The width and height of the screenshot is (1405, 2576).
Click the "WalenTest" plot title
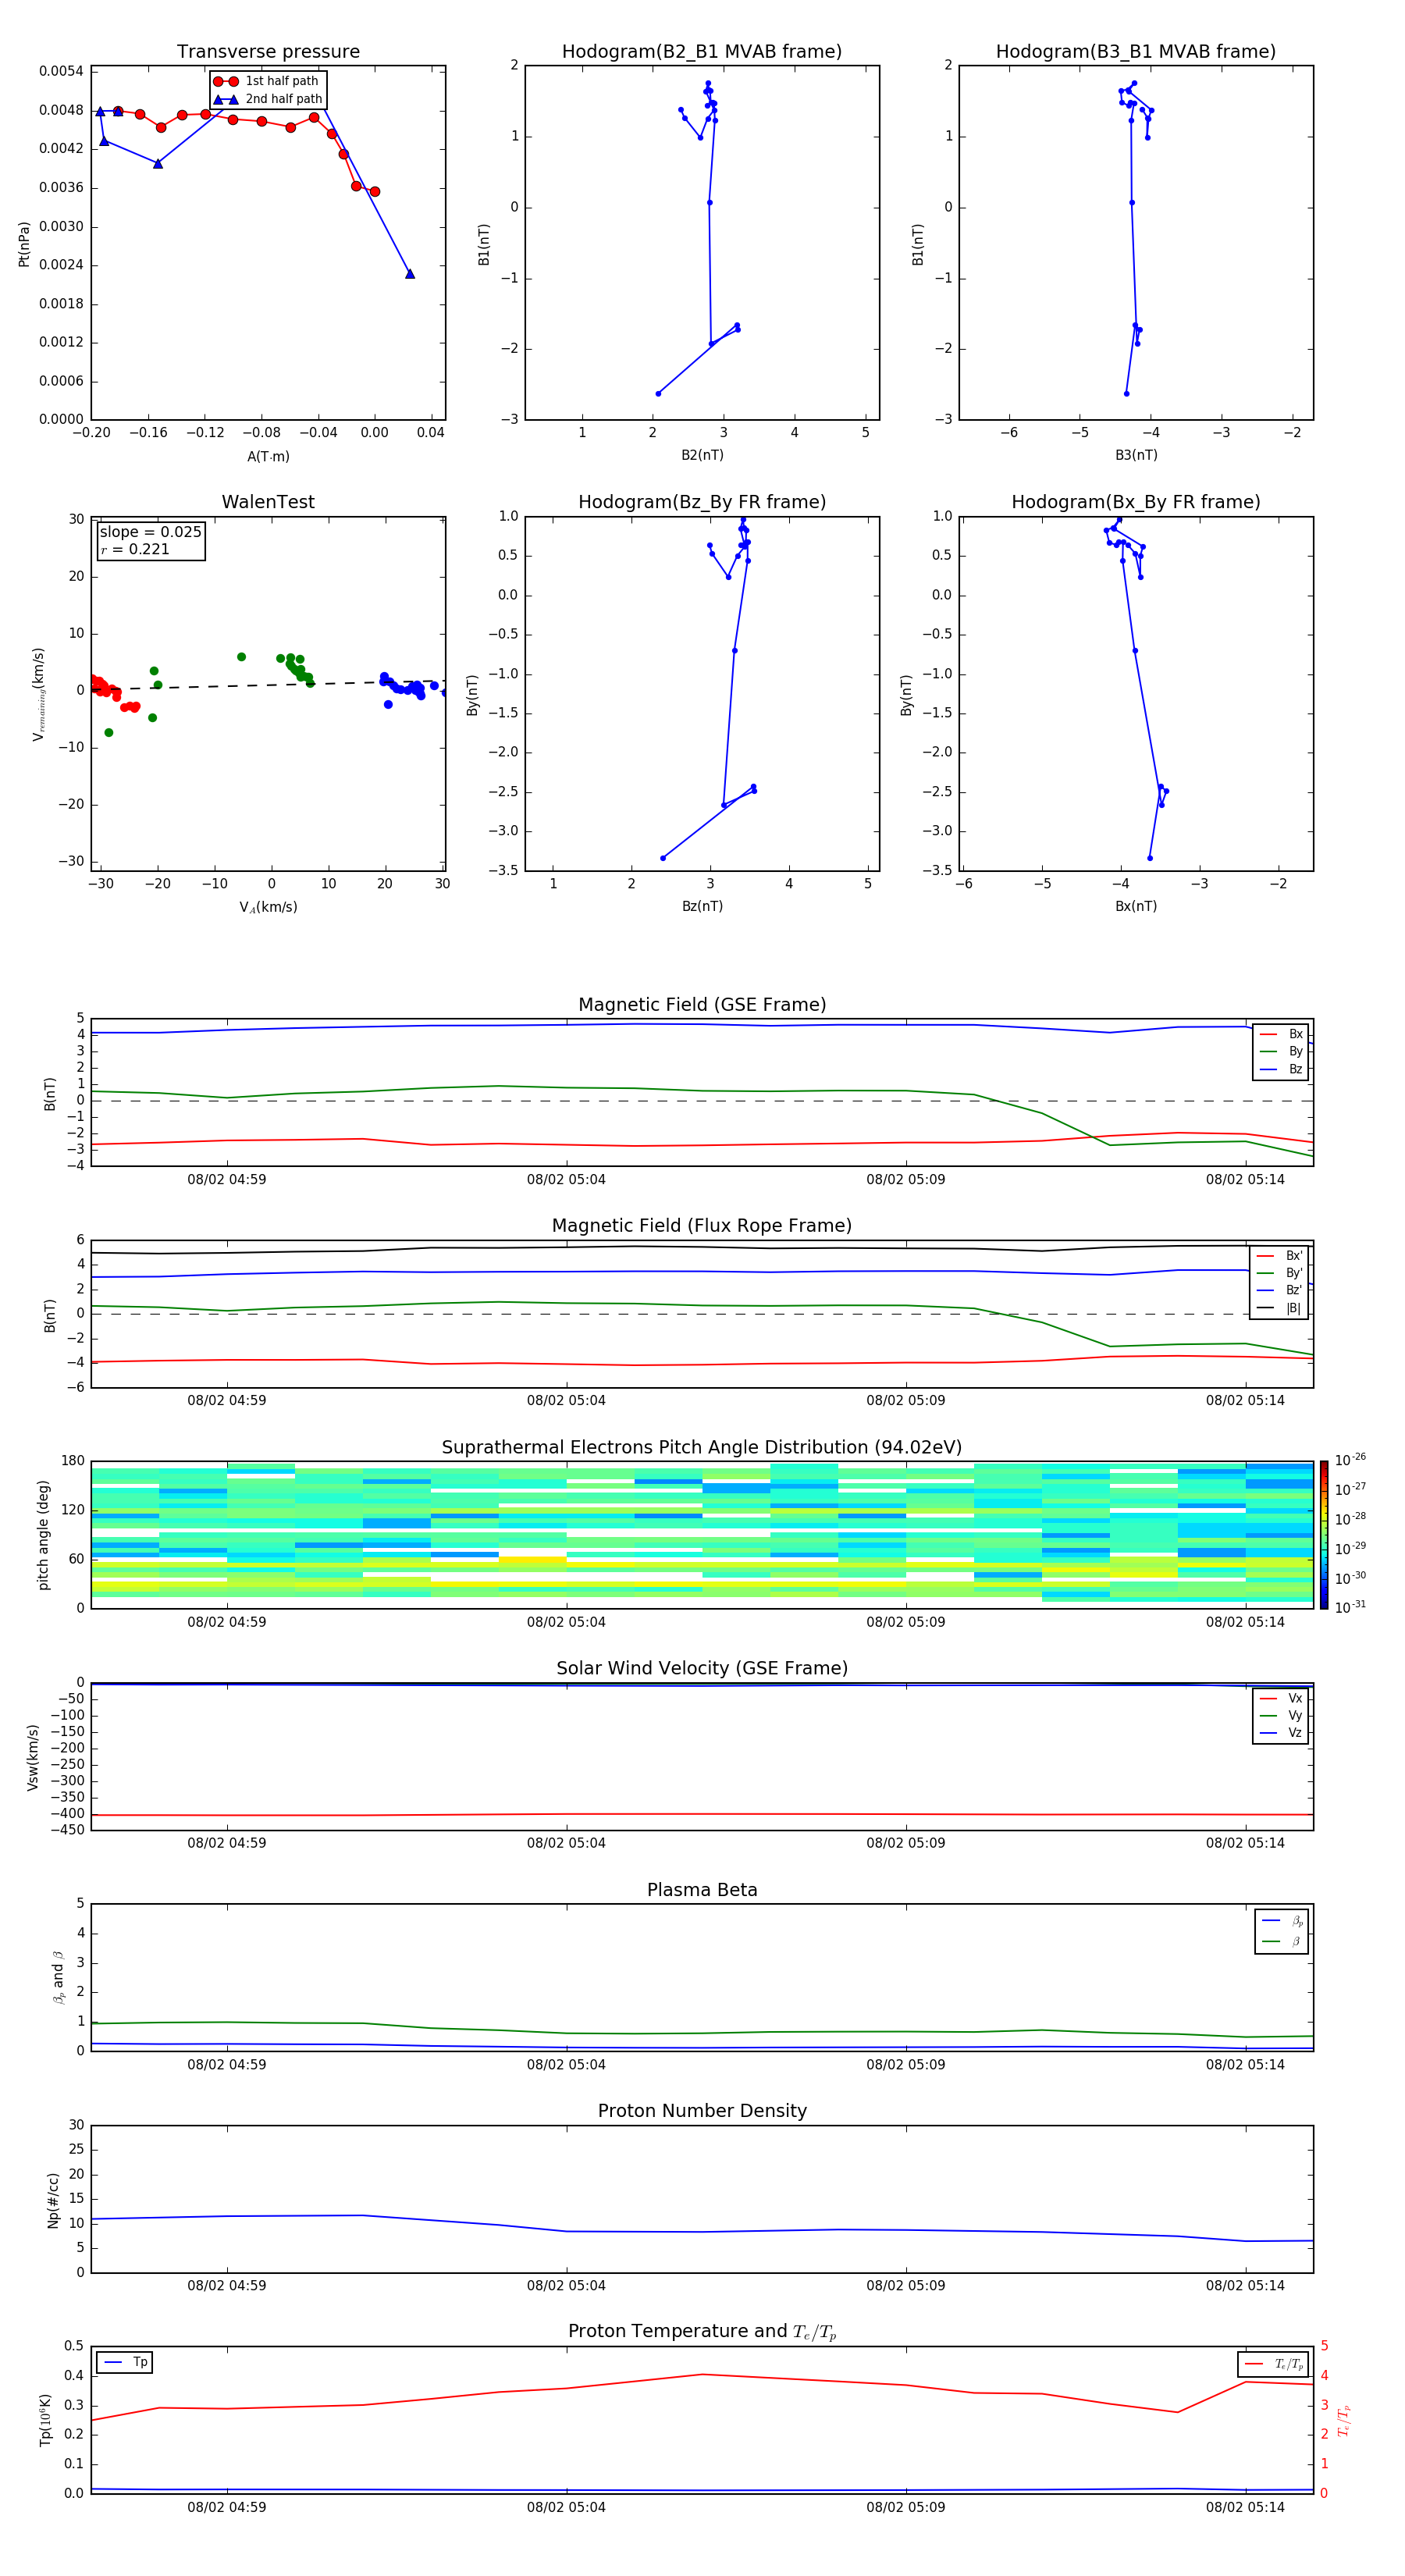click(x=268, y=502)
